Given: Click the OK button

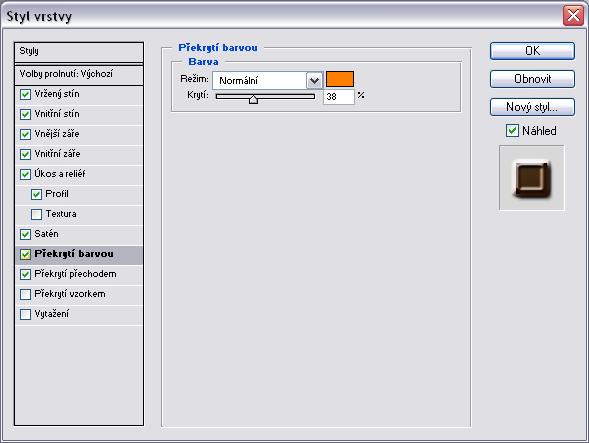Looking at the screenshot, I should coord(532,51).
